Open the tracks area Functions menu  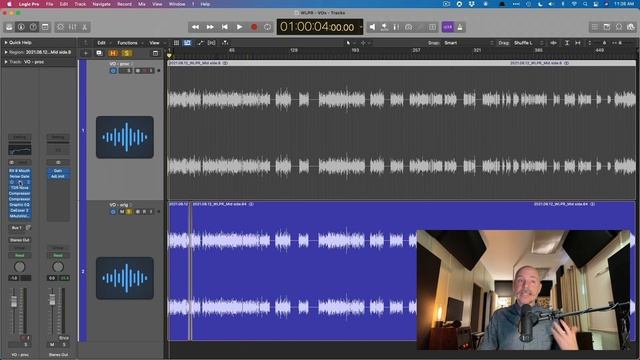(127, 43)
